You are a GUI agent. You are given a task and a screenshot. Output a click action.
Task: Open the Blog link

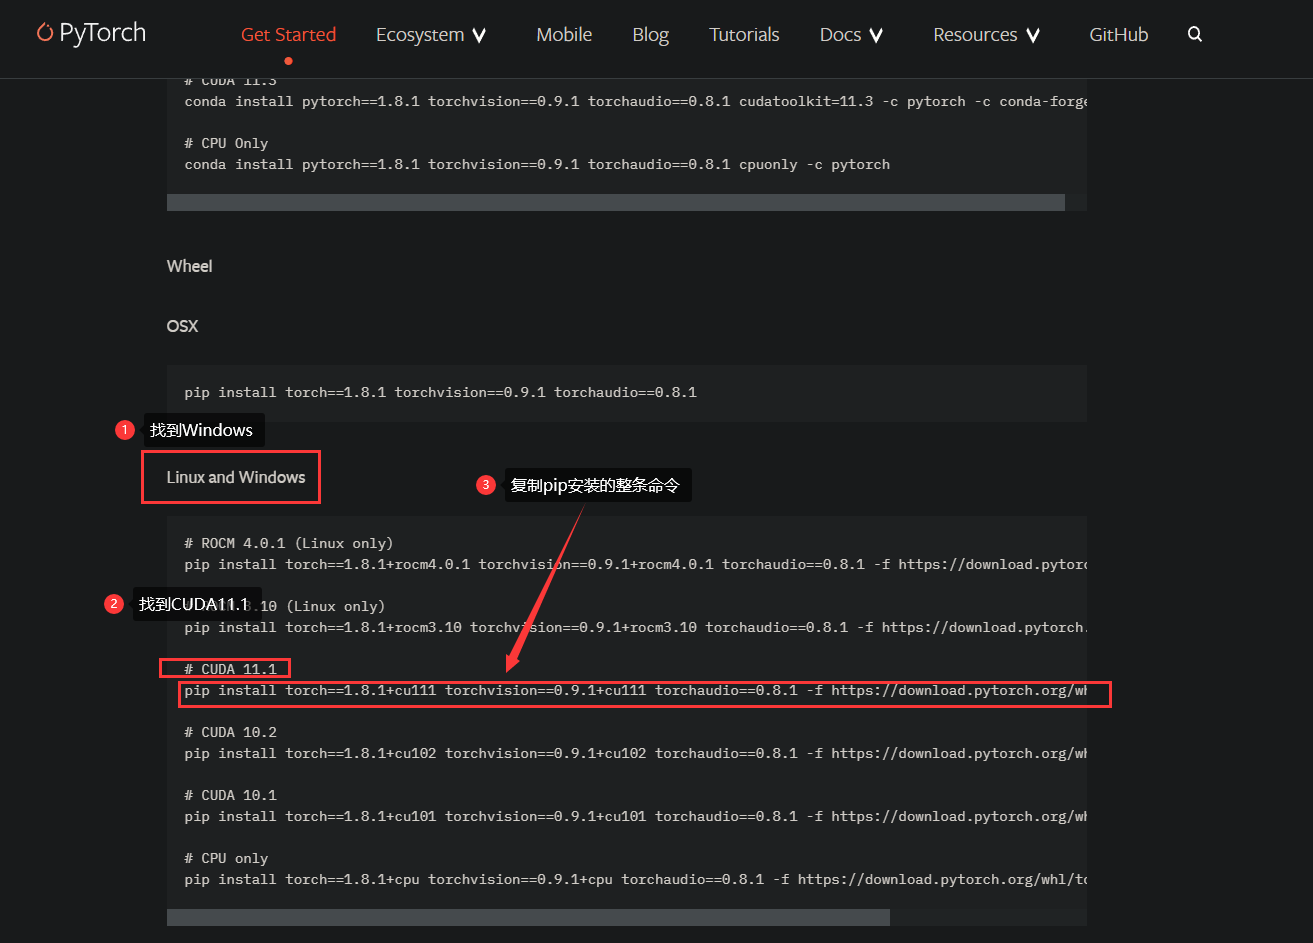click(650, 34)
